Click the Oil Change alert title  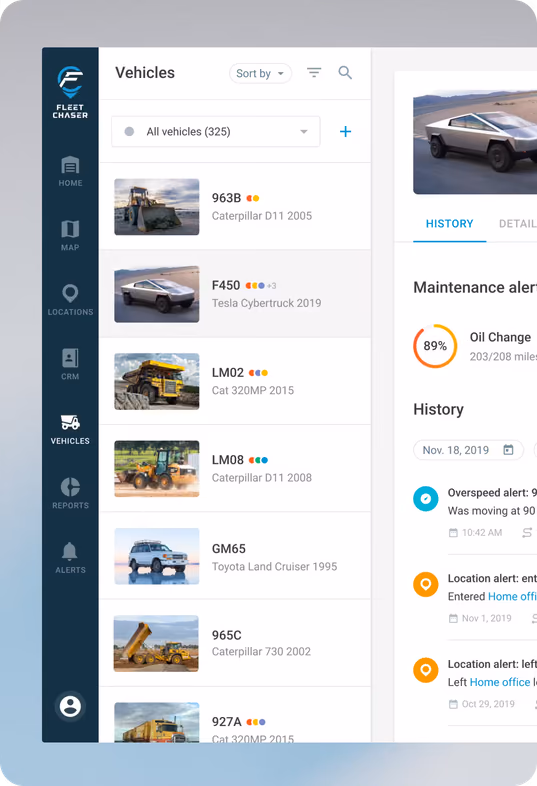coord(500,337)
